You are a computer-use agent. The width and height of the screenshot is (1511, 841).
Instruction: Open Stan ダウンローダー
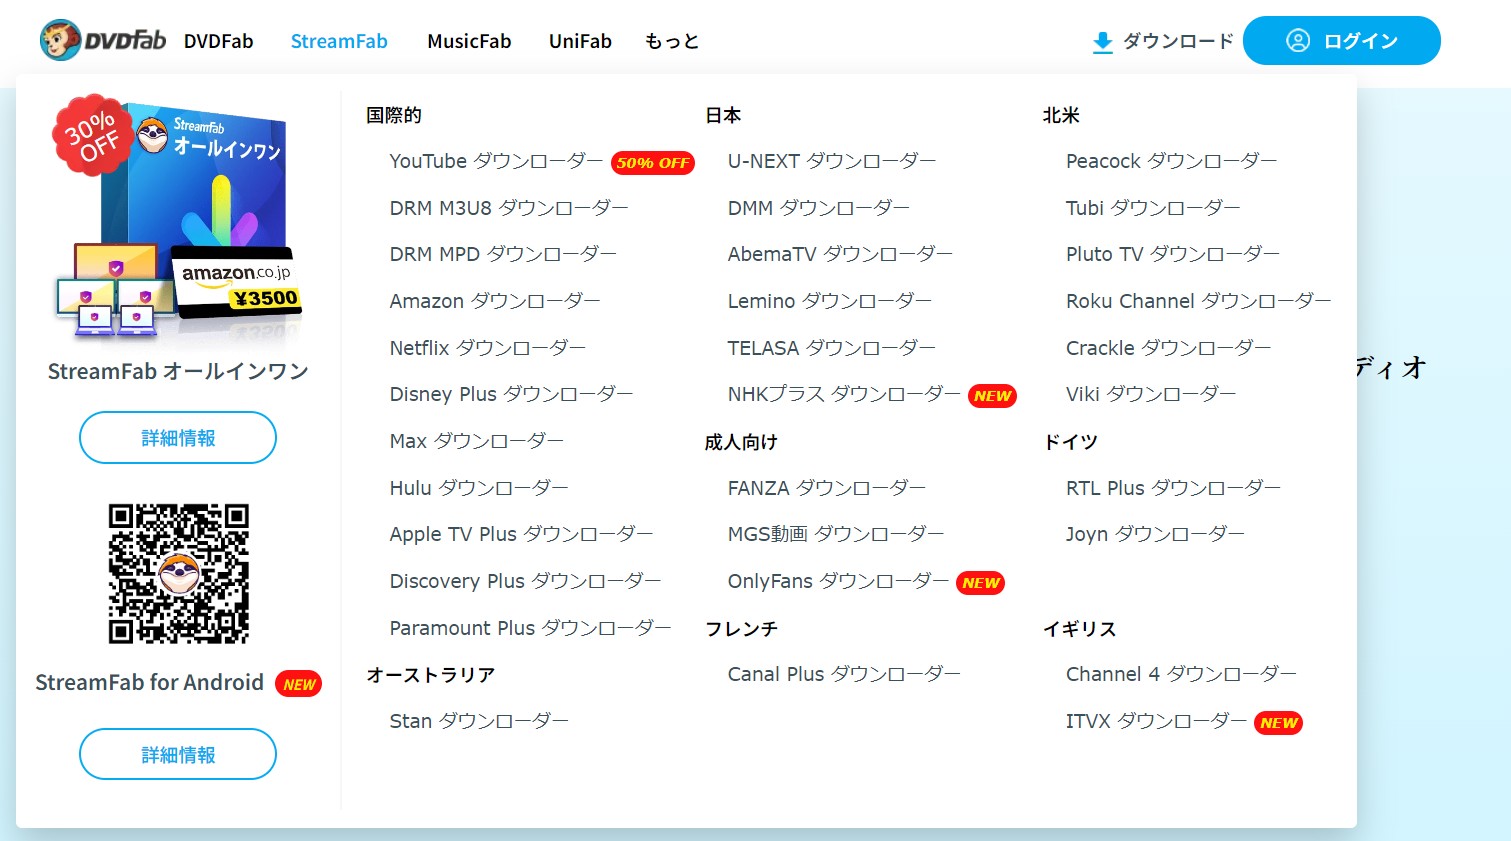[x=479, y=721]
